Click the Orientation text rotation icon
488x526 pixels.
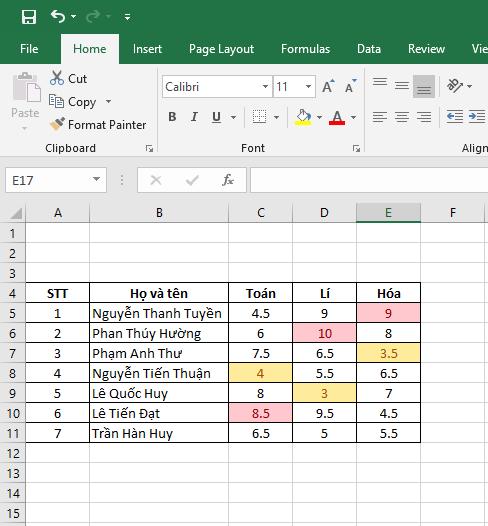click(x=455, y=86)
